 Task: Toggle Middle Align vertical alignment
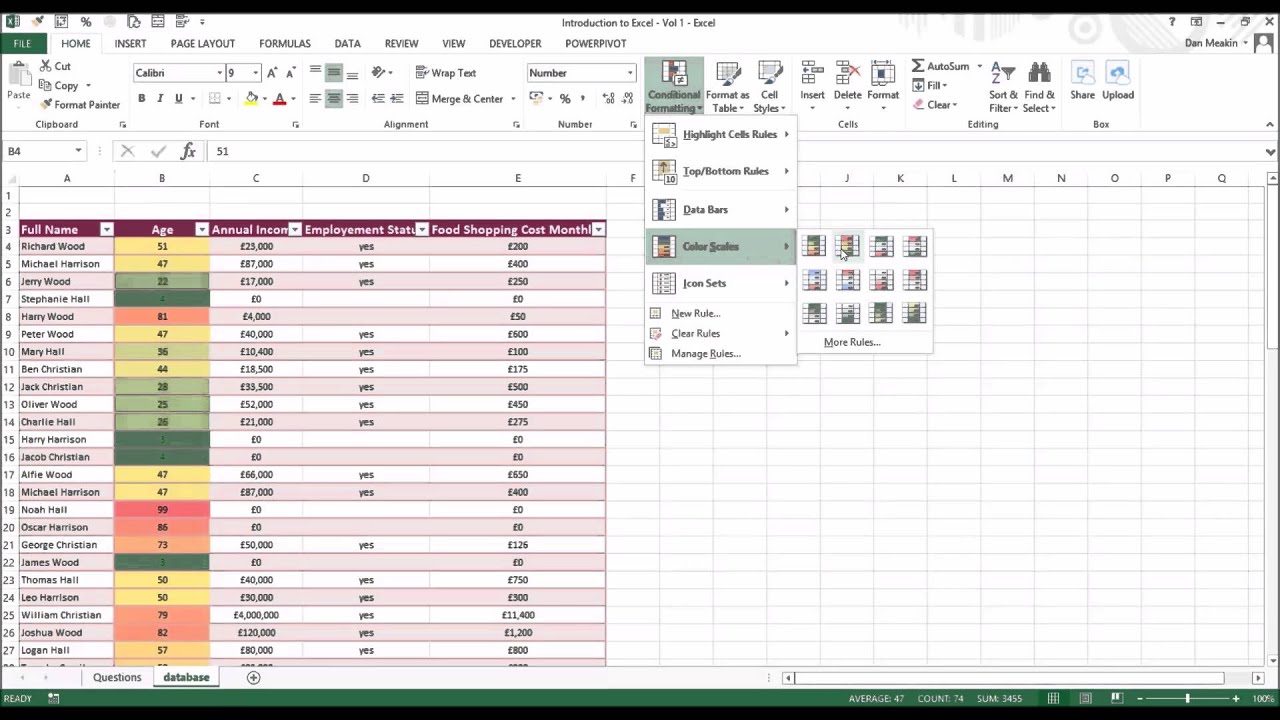[334, 73]
